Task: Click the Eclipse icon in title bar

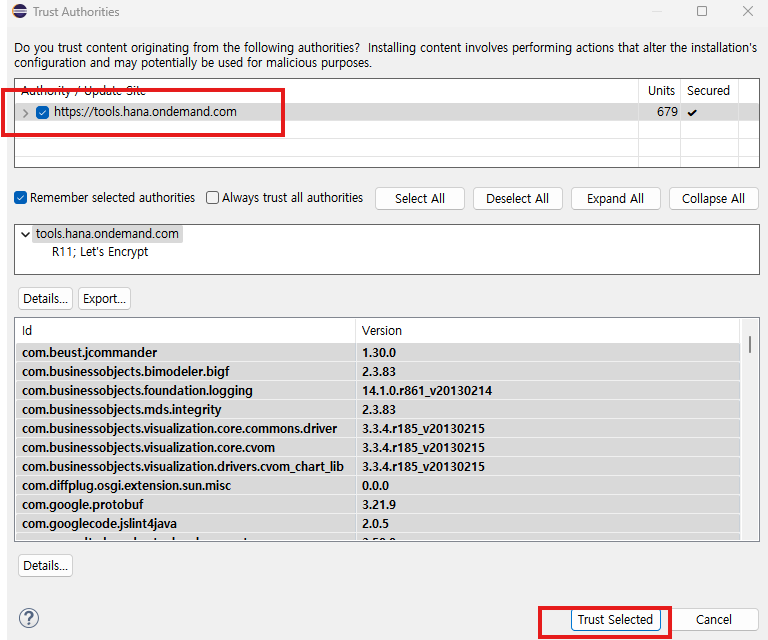Action: tap(20, 11)
